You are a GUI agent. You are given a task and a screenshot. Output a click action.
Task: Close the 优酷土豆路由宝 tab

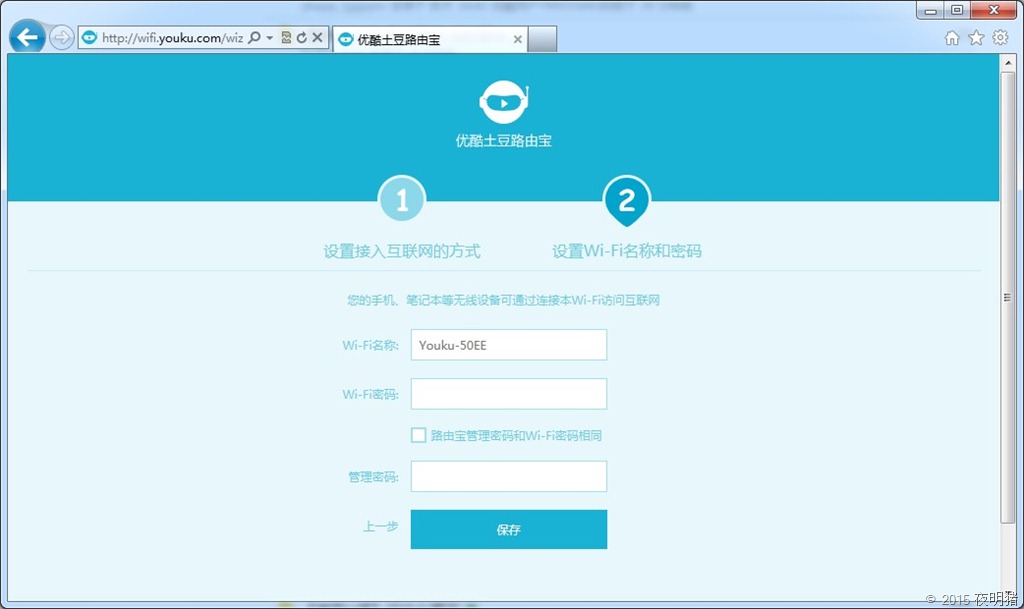tap(517, 40)
